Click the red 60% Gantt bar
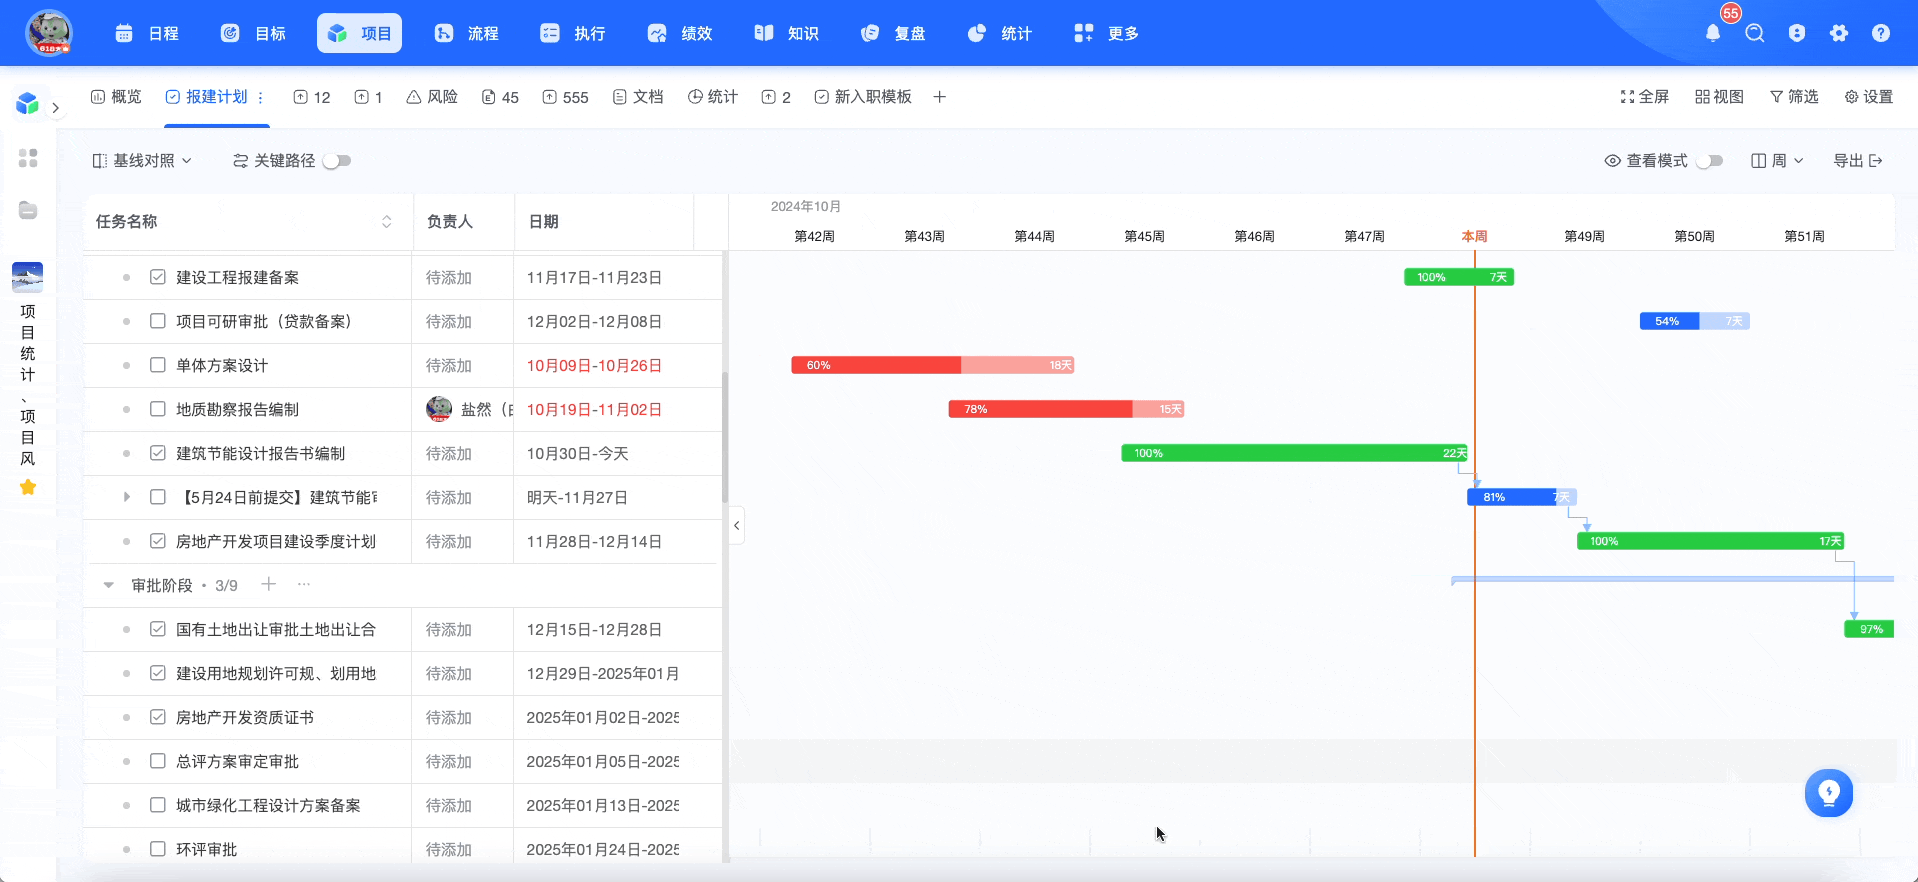The height and width of the screenshot is (882, 1918). tap(933, 365)
